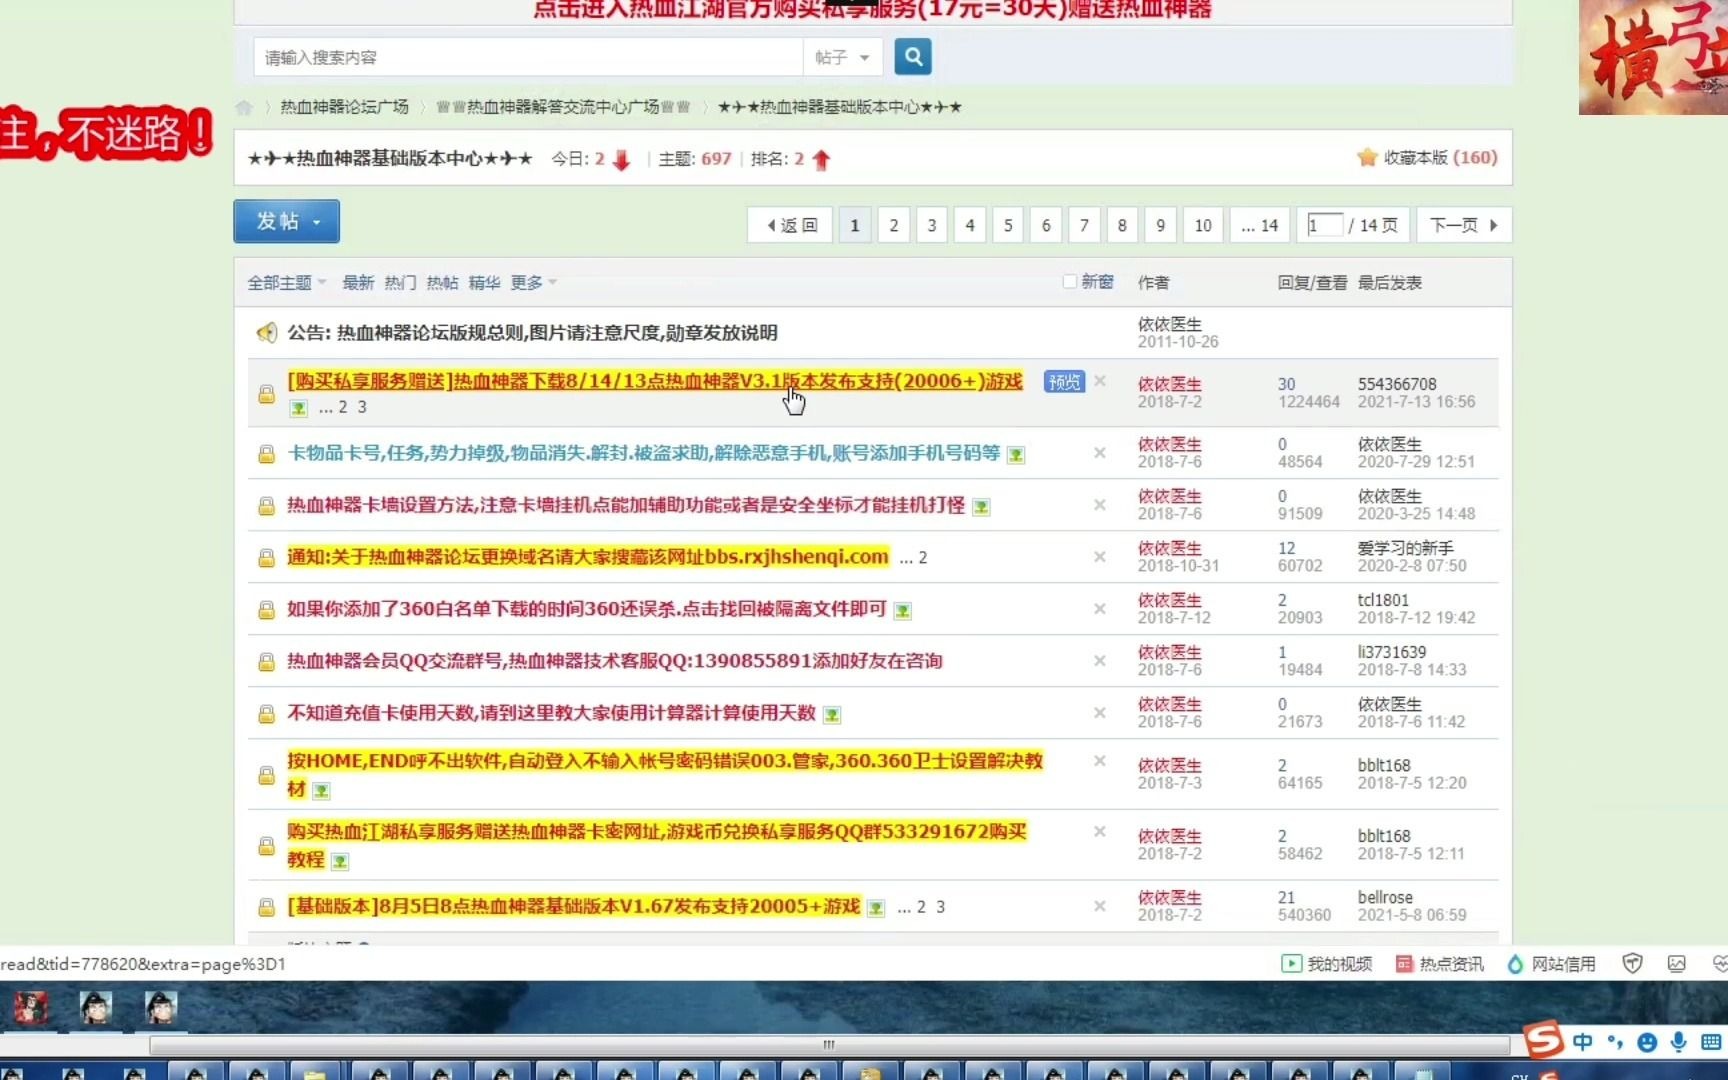
Task: Open the 帖子 search type dropdown
Action: [842, 58]
